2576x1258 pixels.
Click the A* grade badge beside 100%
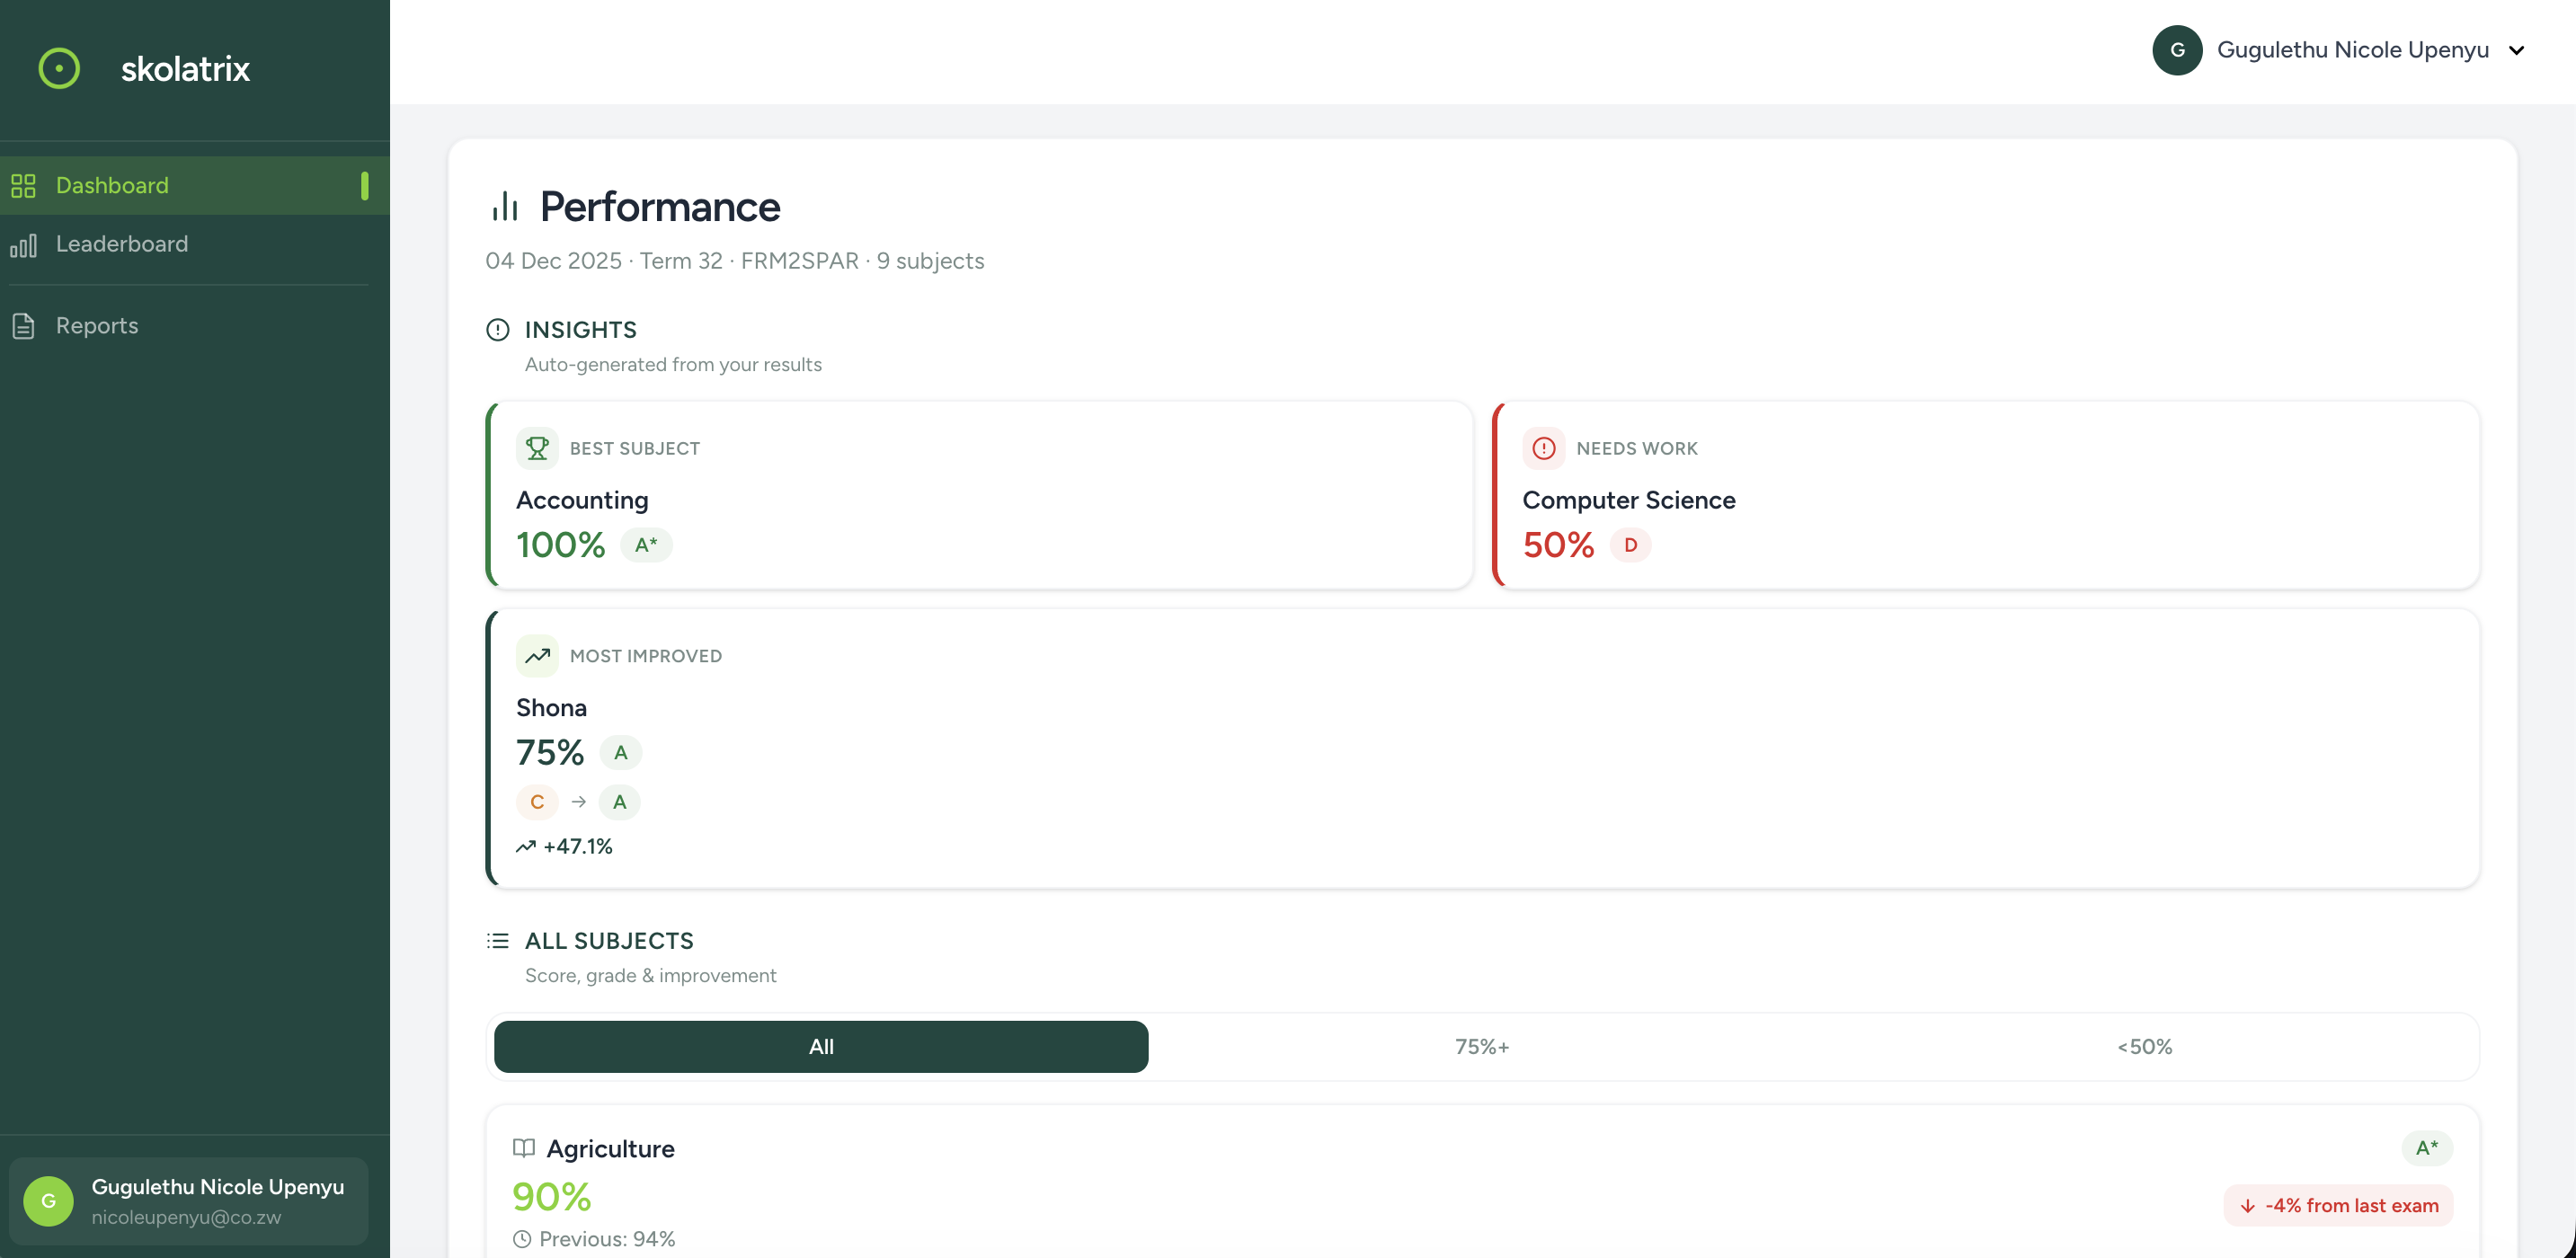point(646,545)
